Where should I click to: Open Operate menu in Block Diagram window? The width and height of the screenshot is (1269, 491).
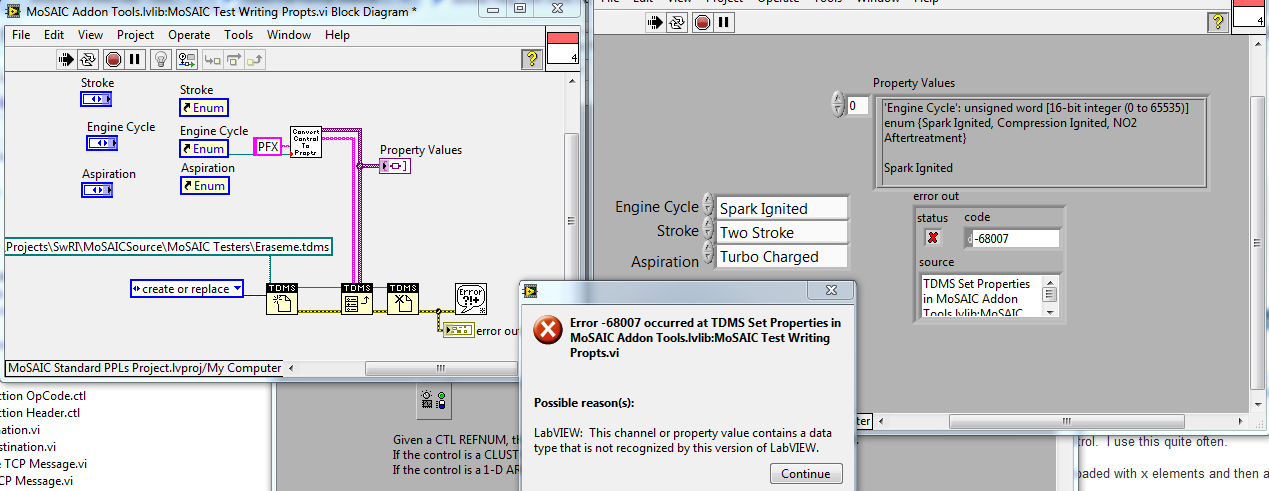(x=189, y=35)
